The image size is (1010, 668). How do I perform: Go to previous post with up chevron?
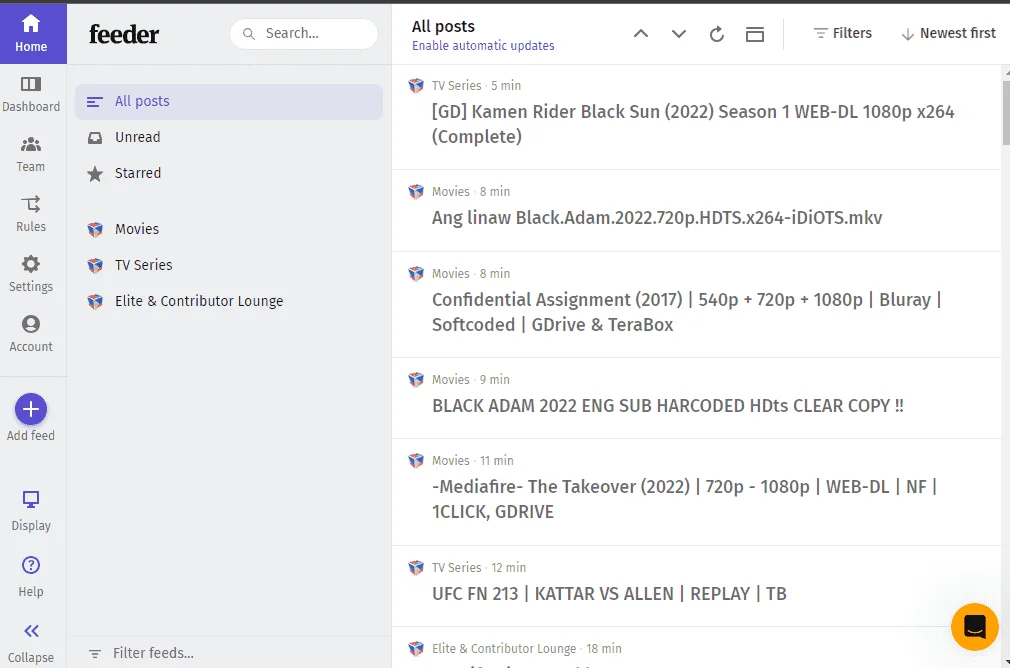[641, 33]
